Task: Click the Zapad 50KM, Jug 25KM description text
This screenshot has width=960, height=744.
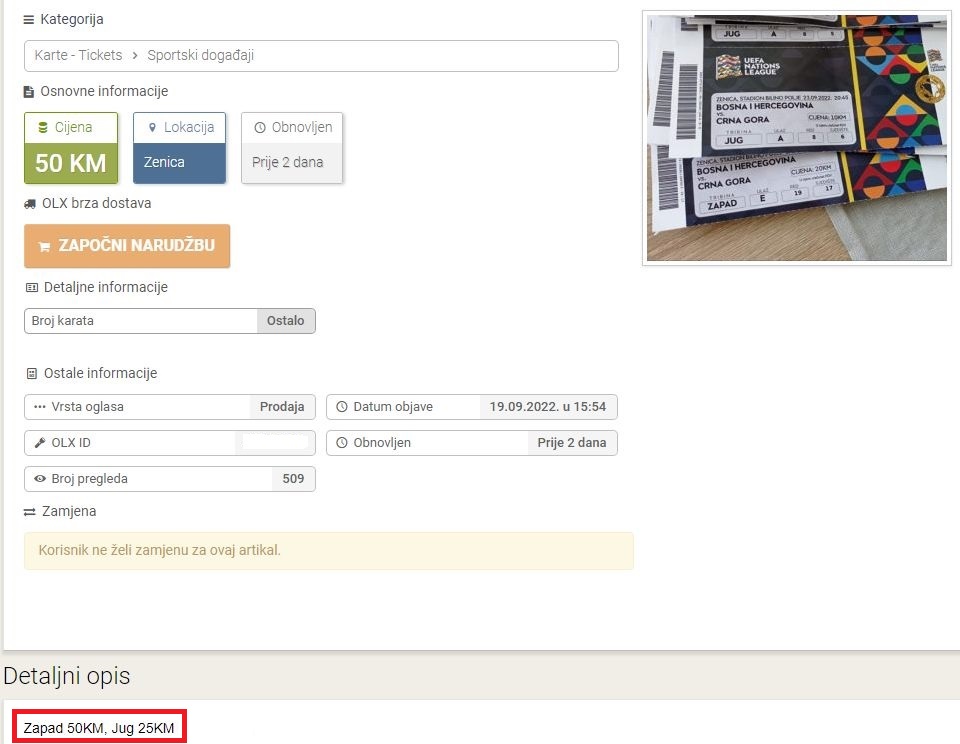Action: tap(100, 729)
